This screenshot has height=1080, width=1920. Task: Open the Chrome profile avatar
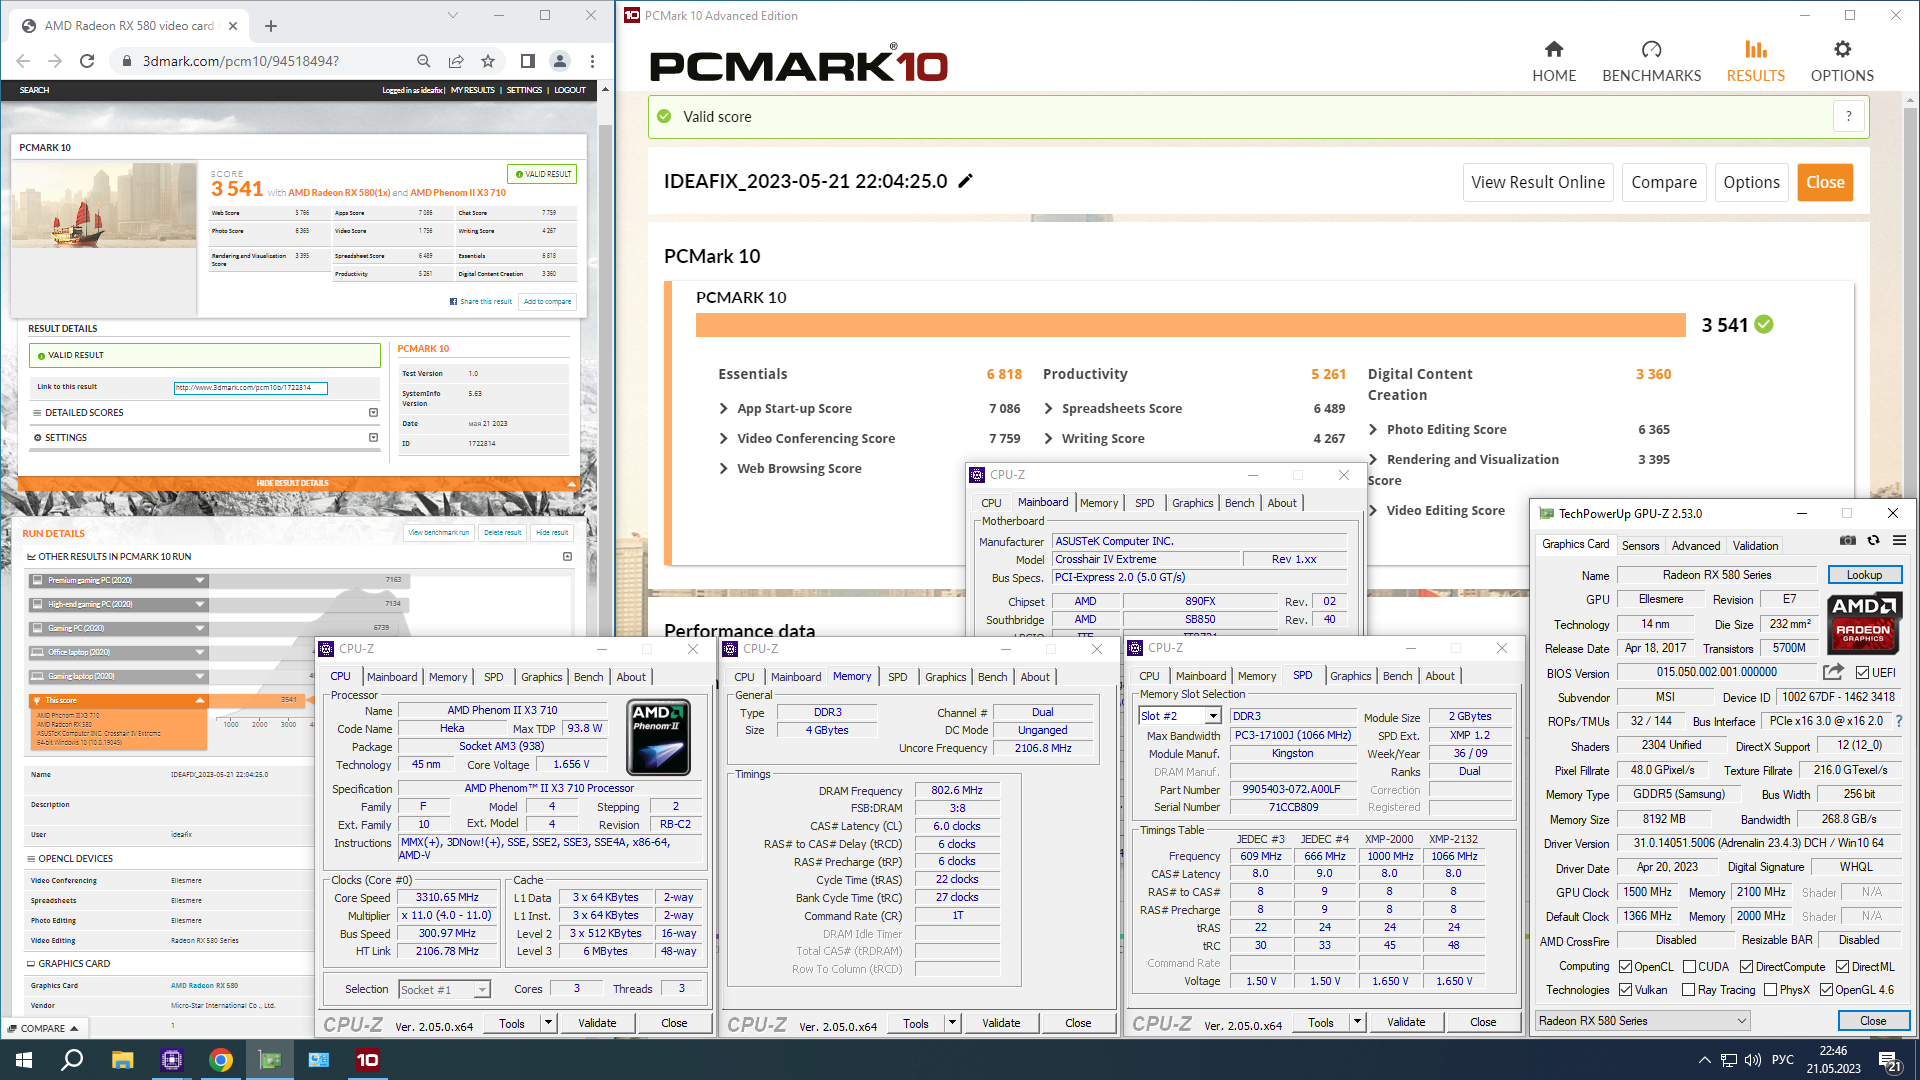pos(560,61)
